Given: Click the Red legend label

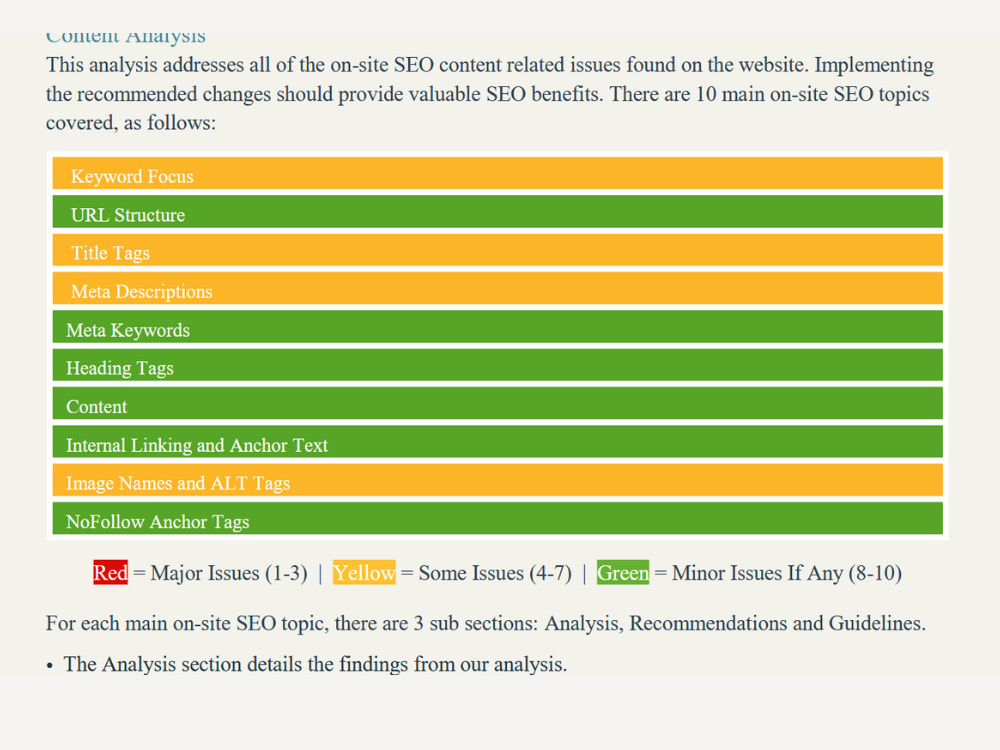Looking at the screenshot, I should click(110, 572).
